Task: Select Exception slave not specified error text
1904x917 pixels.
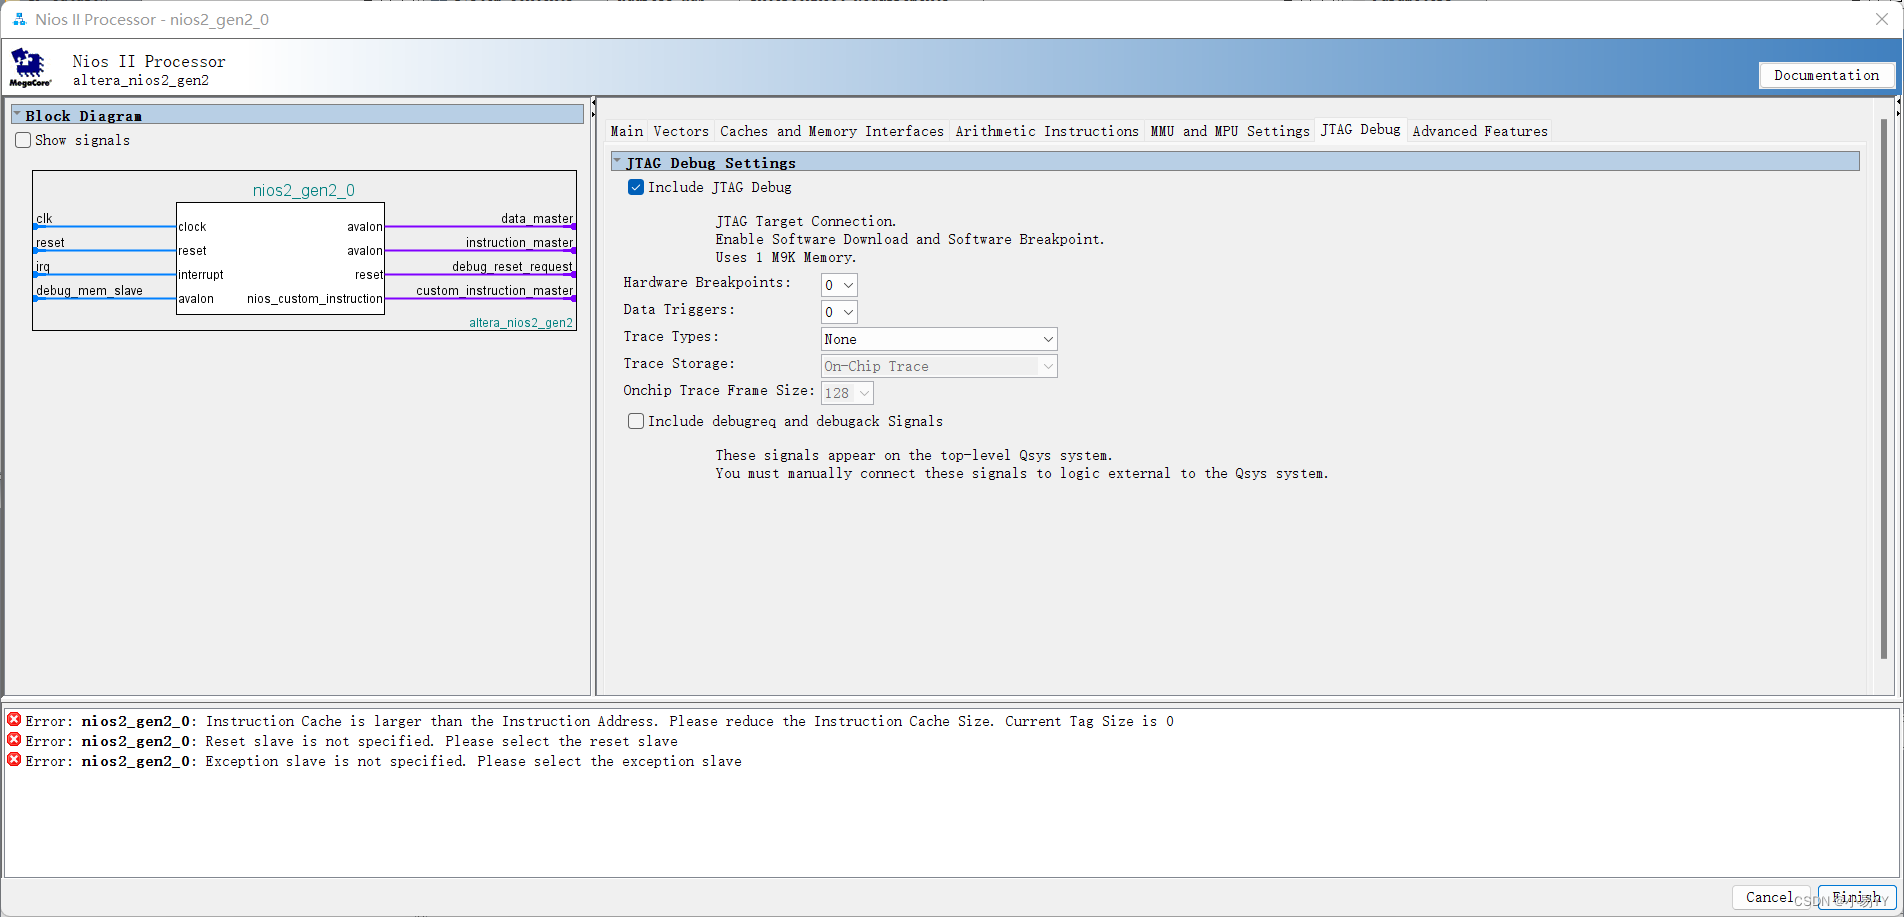Action: pos(473,761)
